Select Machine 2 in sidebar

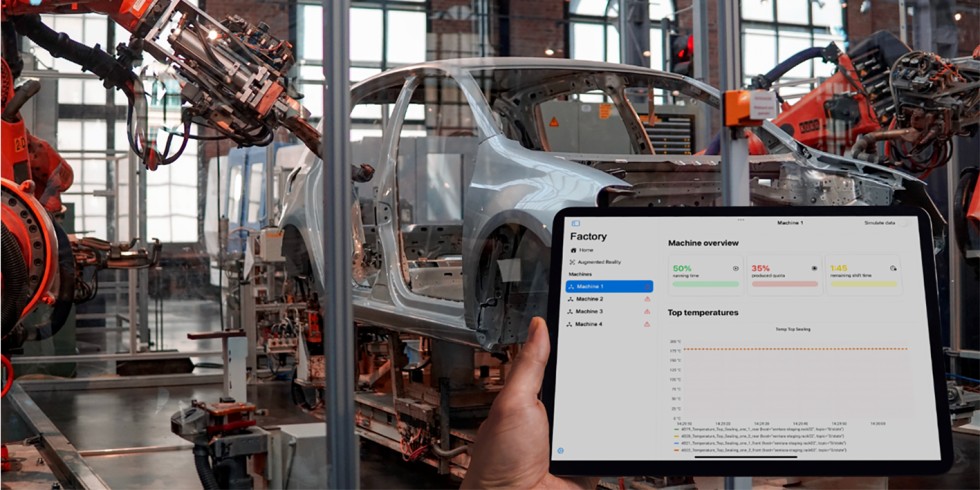point(590,299)
